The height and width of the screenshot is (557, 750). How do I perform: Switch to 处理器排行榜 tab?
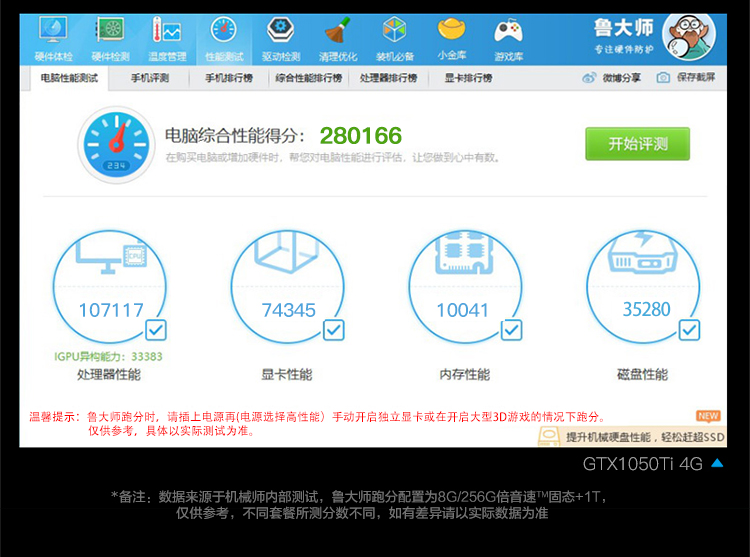[x=388, y=78]
